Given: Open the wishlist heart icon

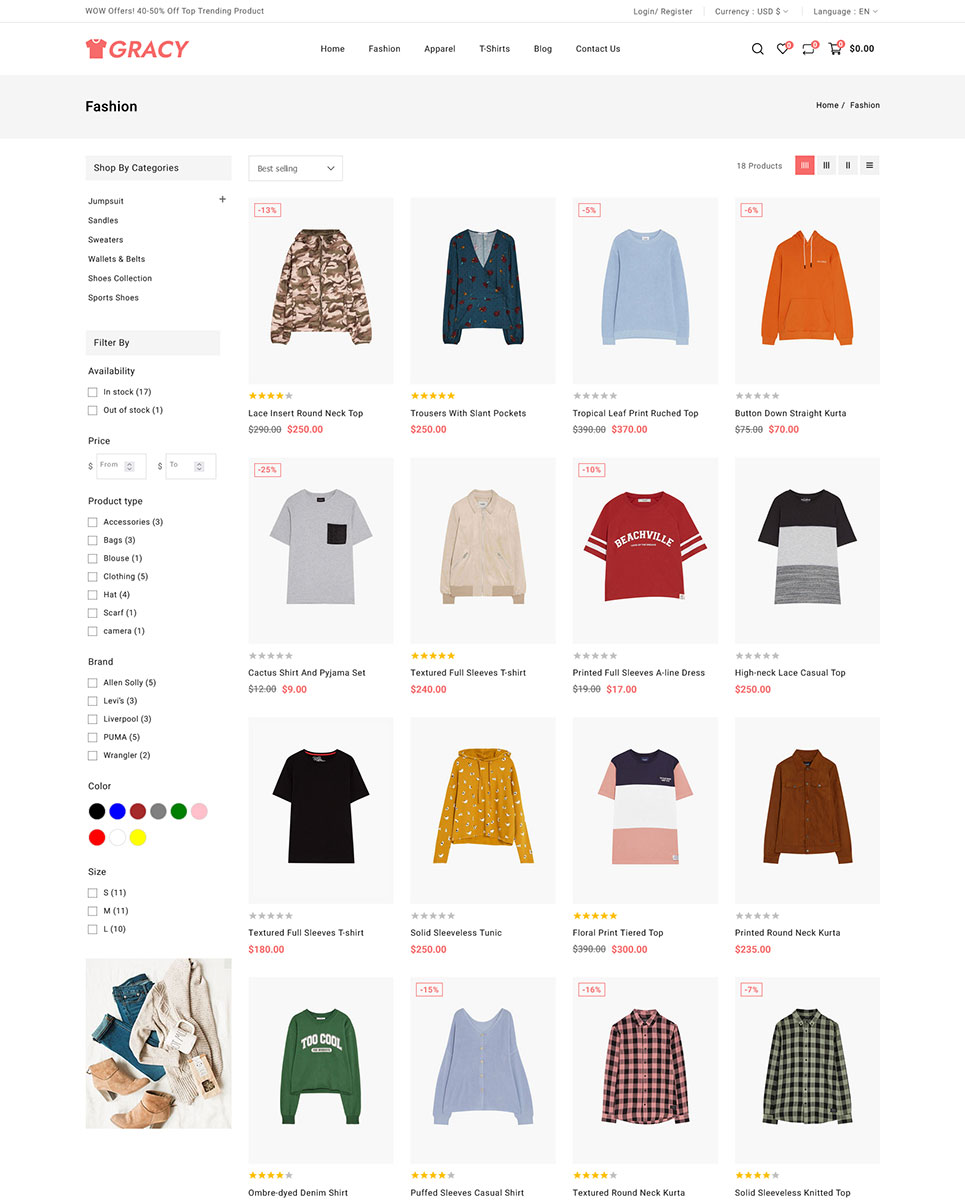Looking at the screenshot, I should pos(783,49).
